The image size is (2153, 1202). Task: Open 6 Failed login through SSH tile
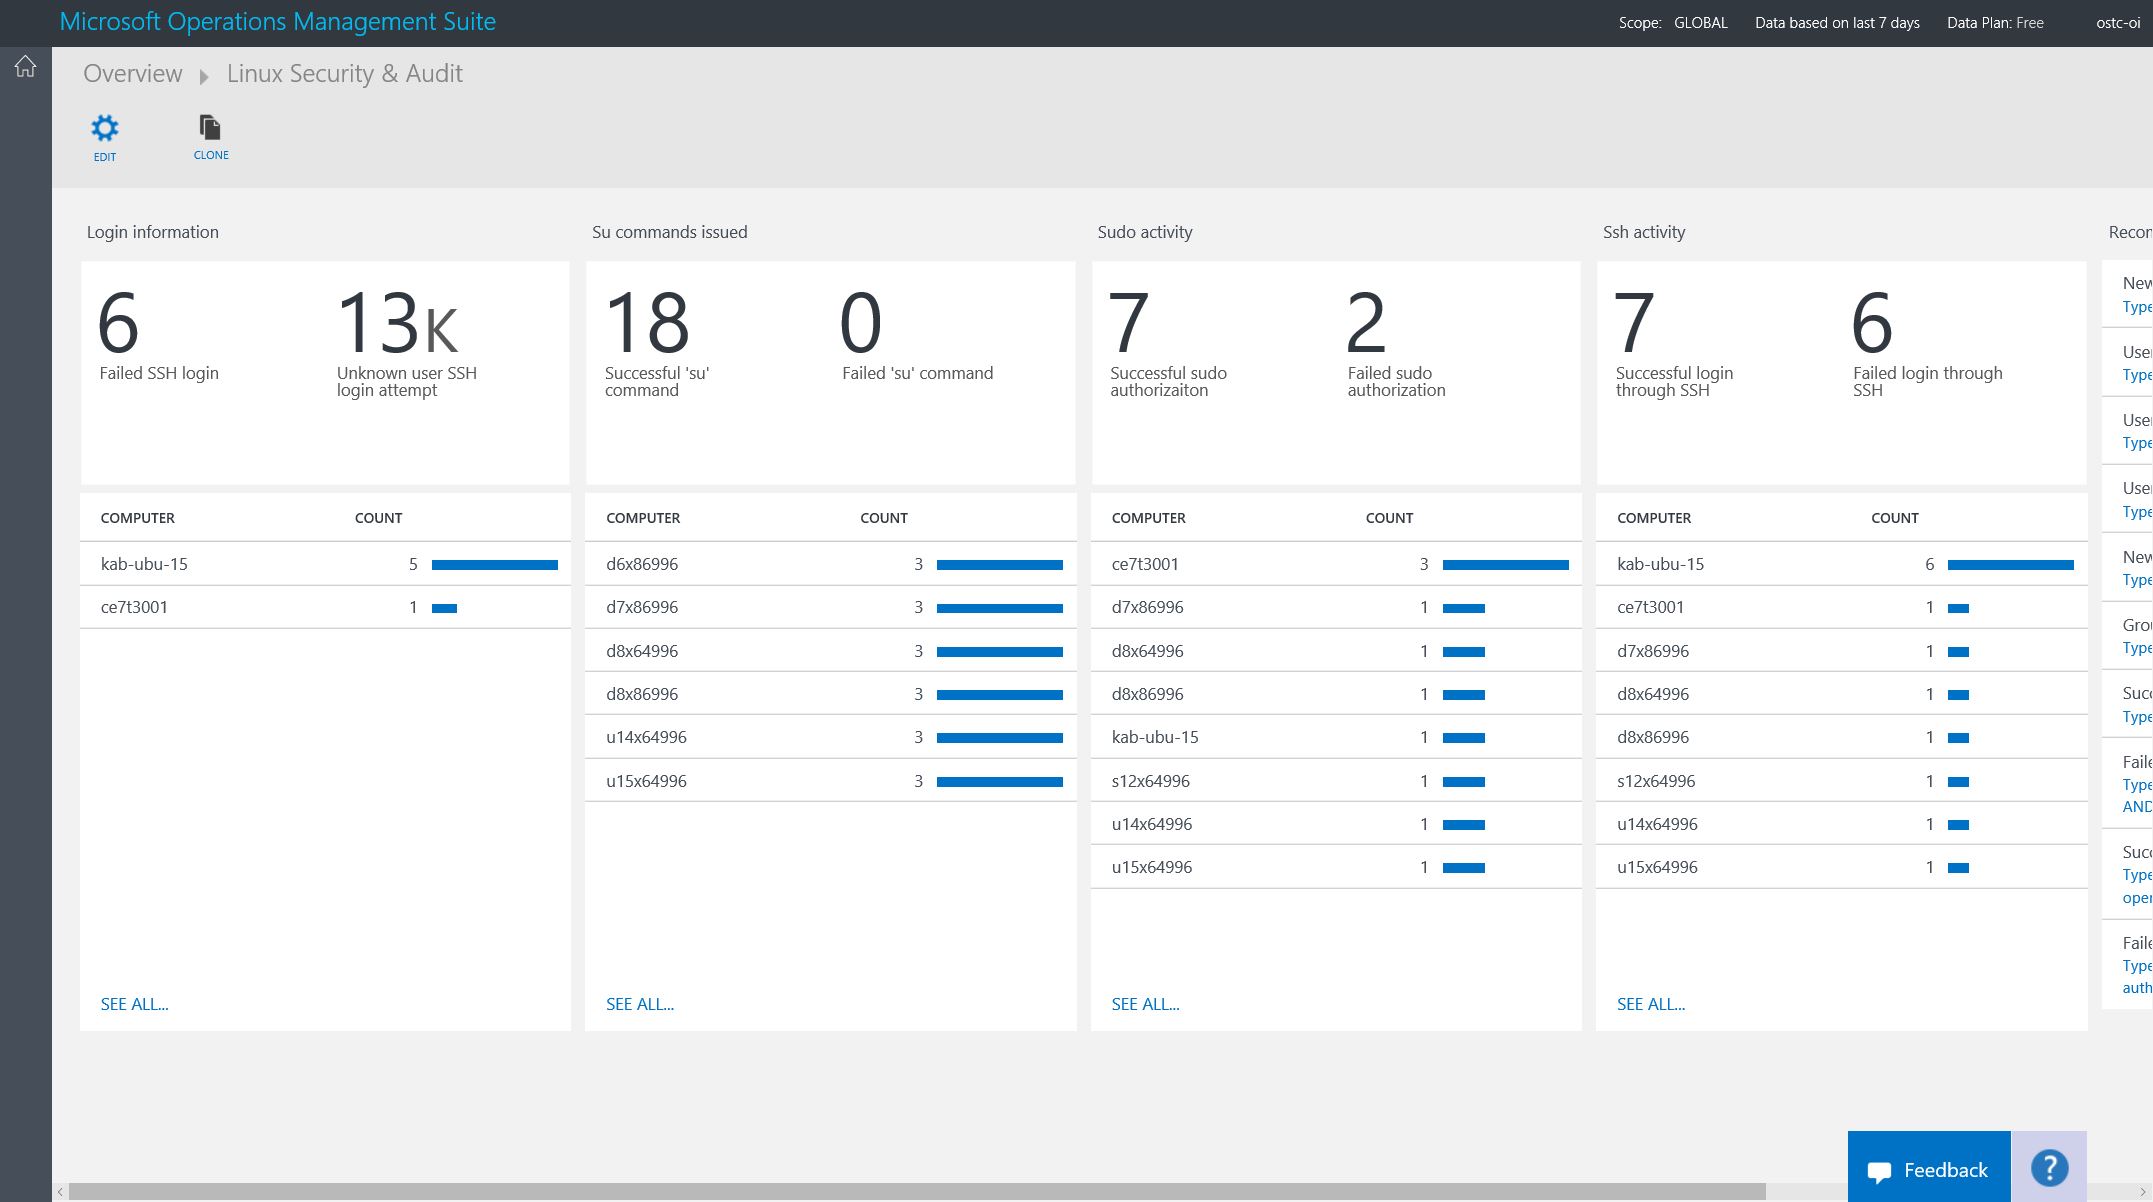(x=1927, y=343)
